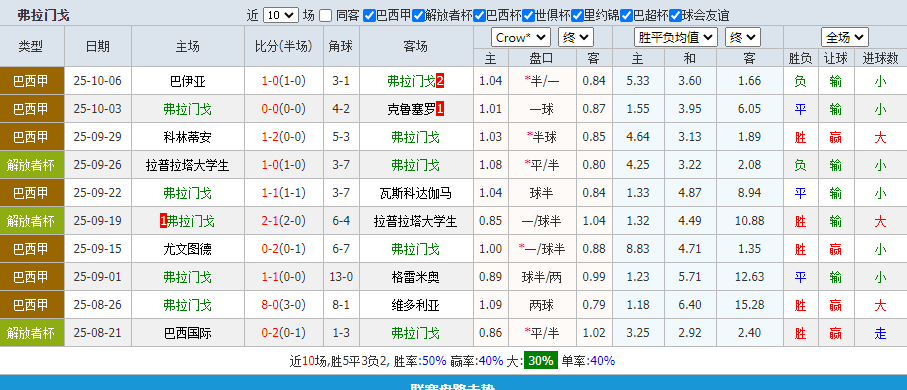Open the 全场 dropdown

(845, 38)
